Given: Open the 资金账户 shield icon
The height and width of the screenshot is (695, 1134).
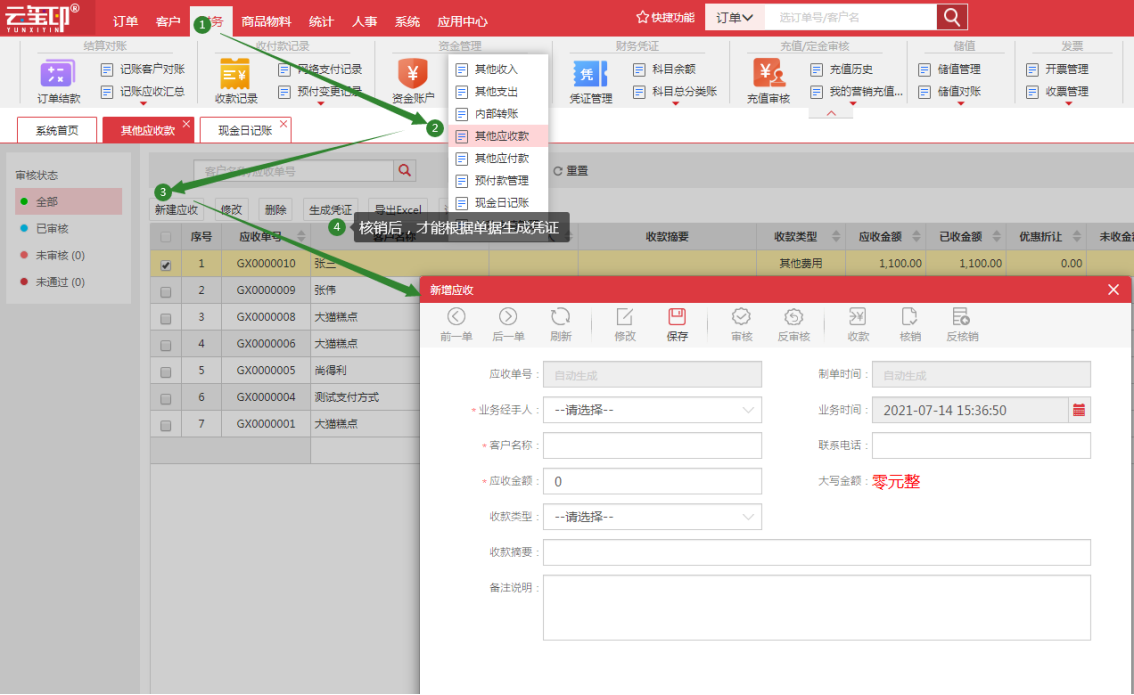Looking at the screenshot, I should point(413,74).
